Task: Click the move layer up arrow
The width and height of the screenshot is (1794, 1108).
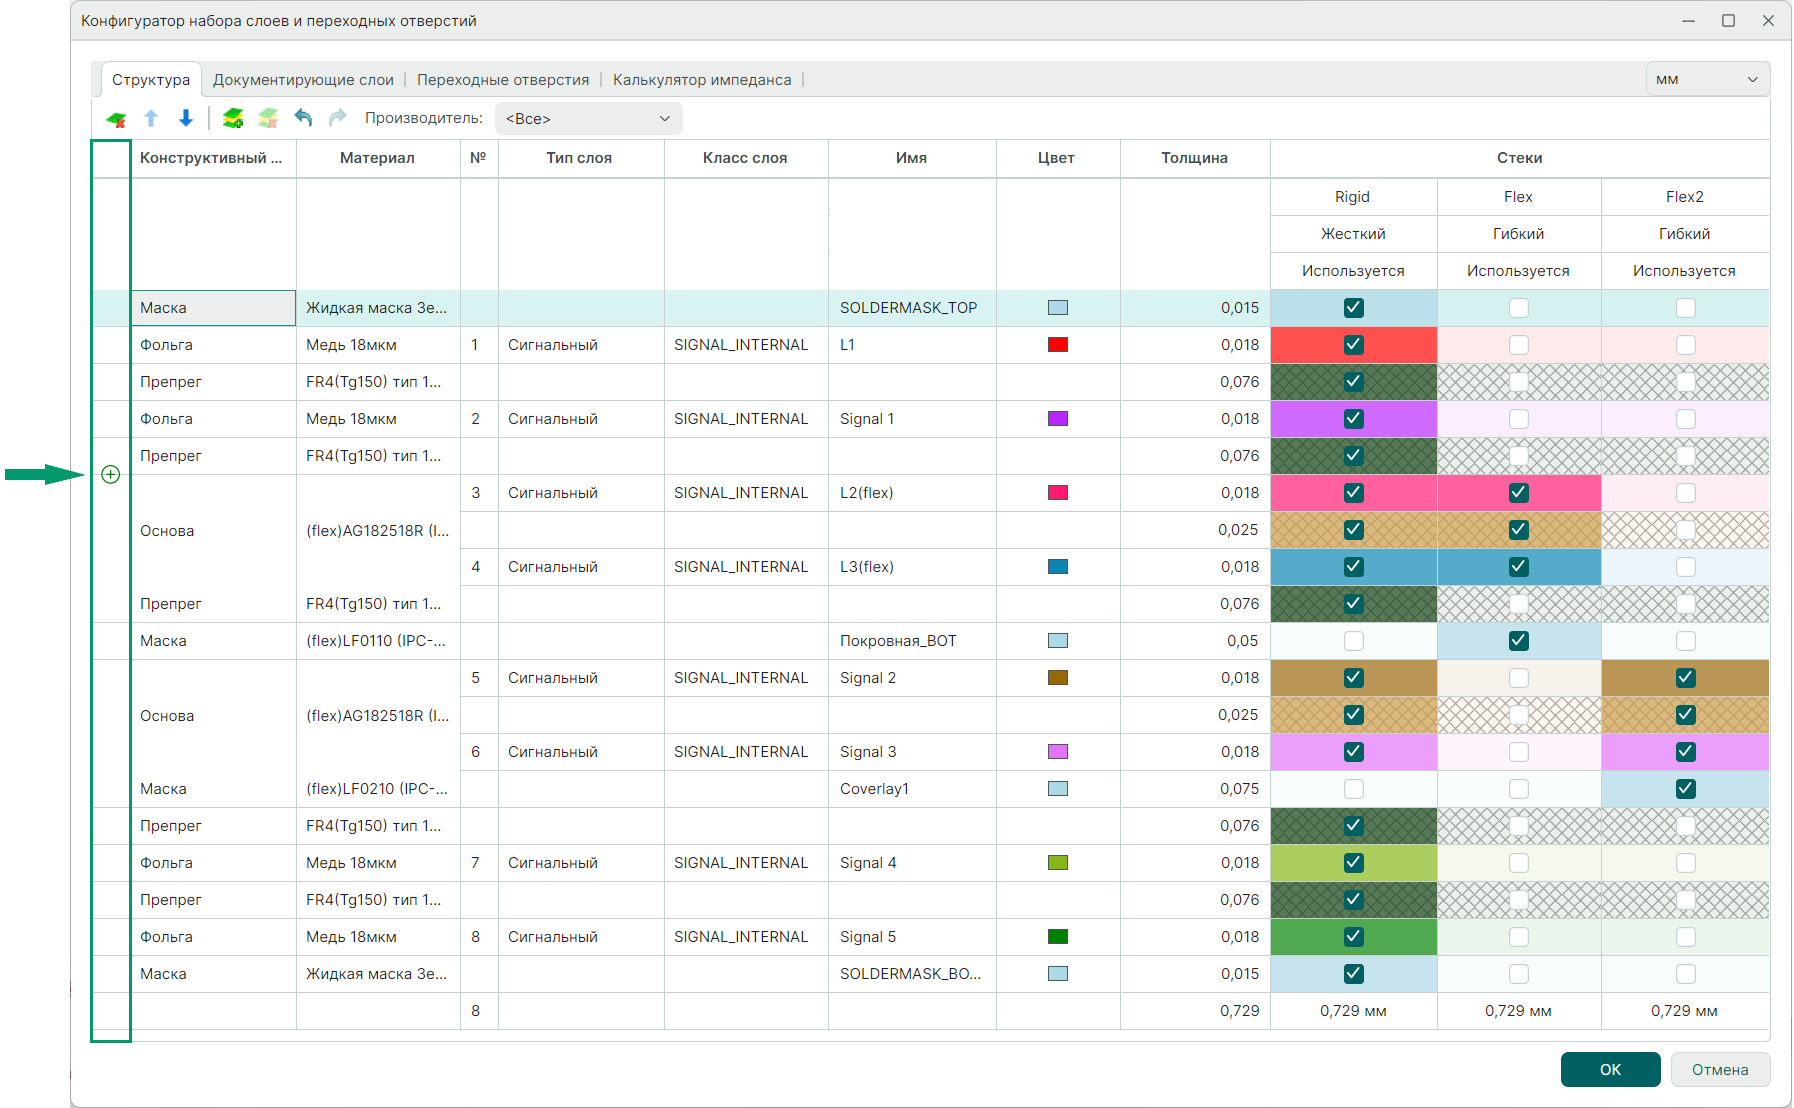Action: (x=151, y=119)
